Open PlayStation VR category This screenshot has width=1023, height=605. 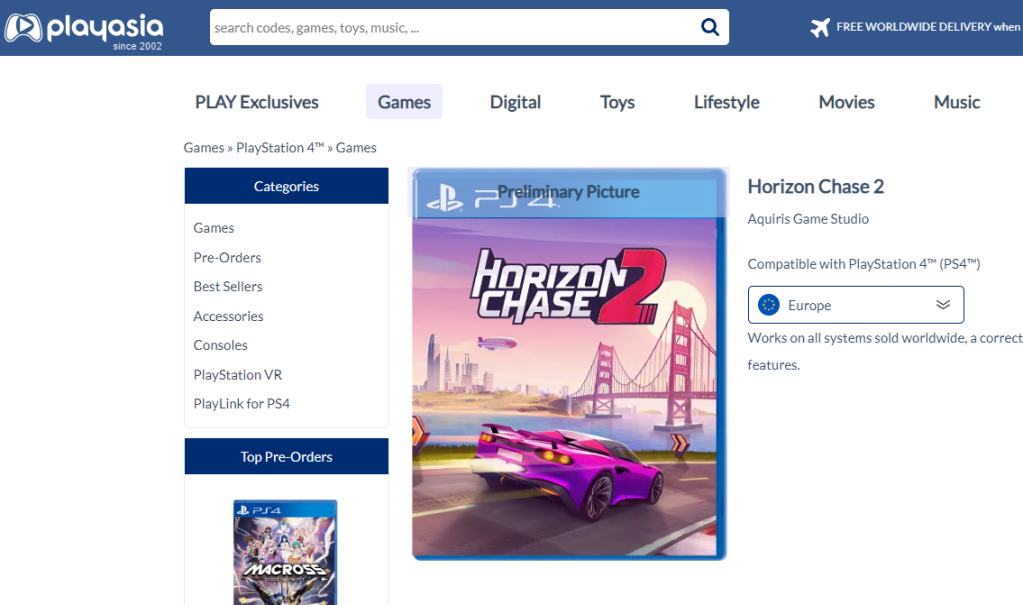pos(238,374)
